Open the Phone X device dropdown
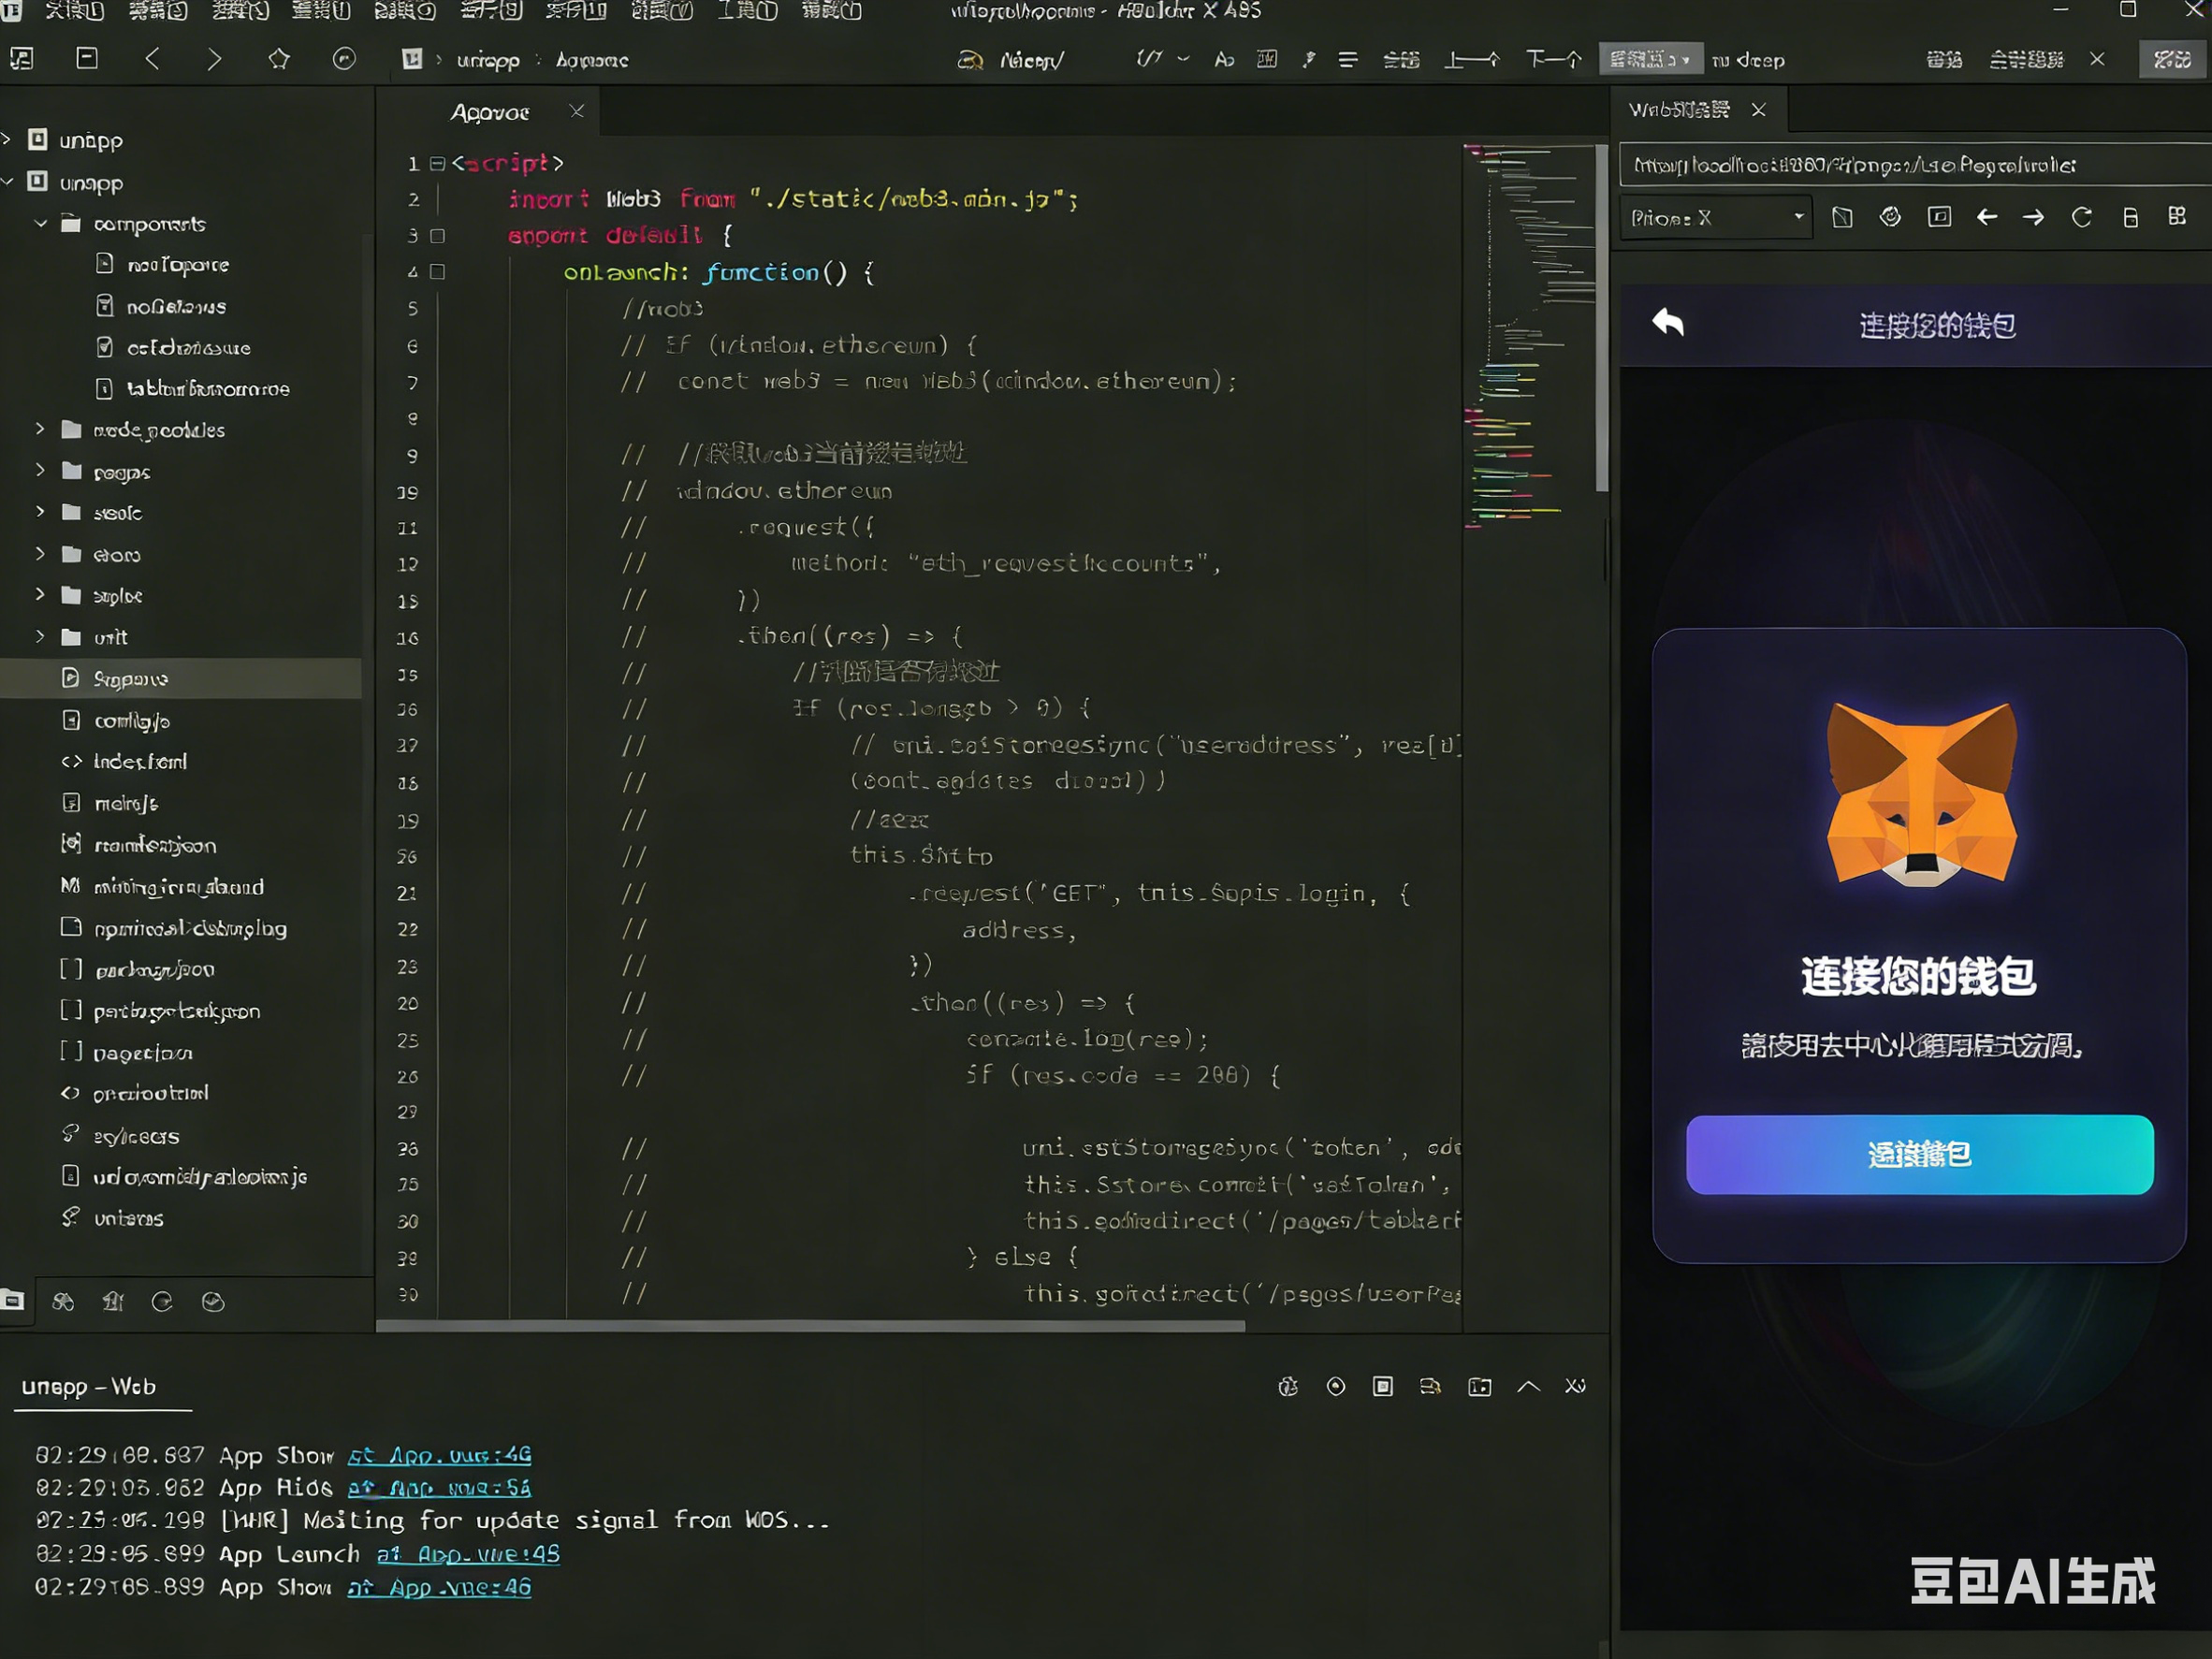The height and width of the screenshot is (1659, 2212). coord(1716,217)
